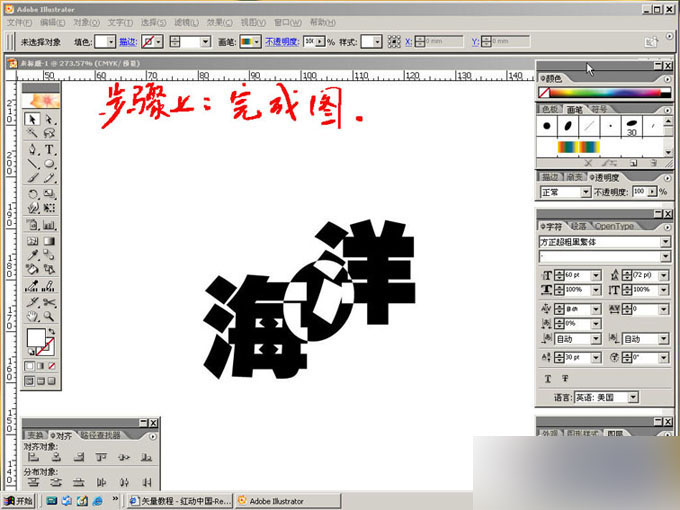Click horizontal distribute left icon
Viewport: 680px width, 510px height.
click(x=101, y=482)
